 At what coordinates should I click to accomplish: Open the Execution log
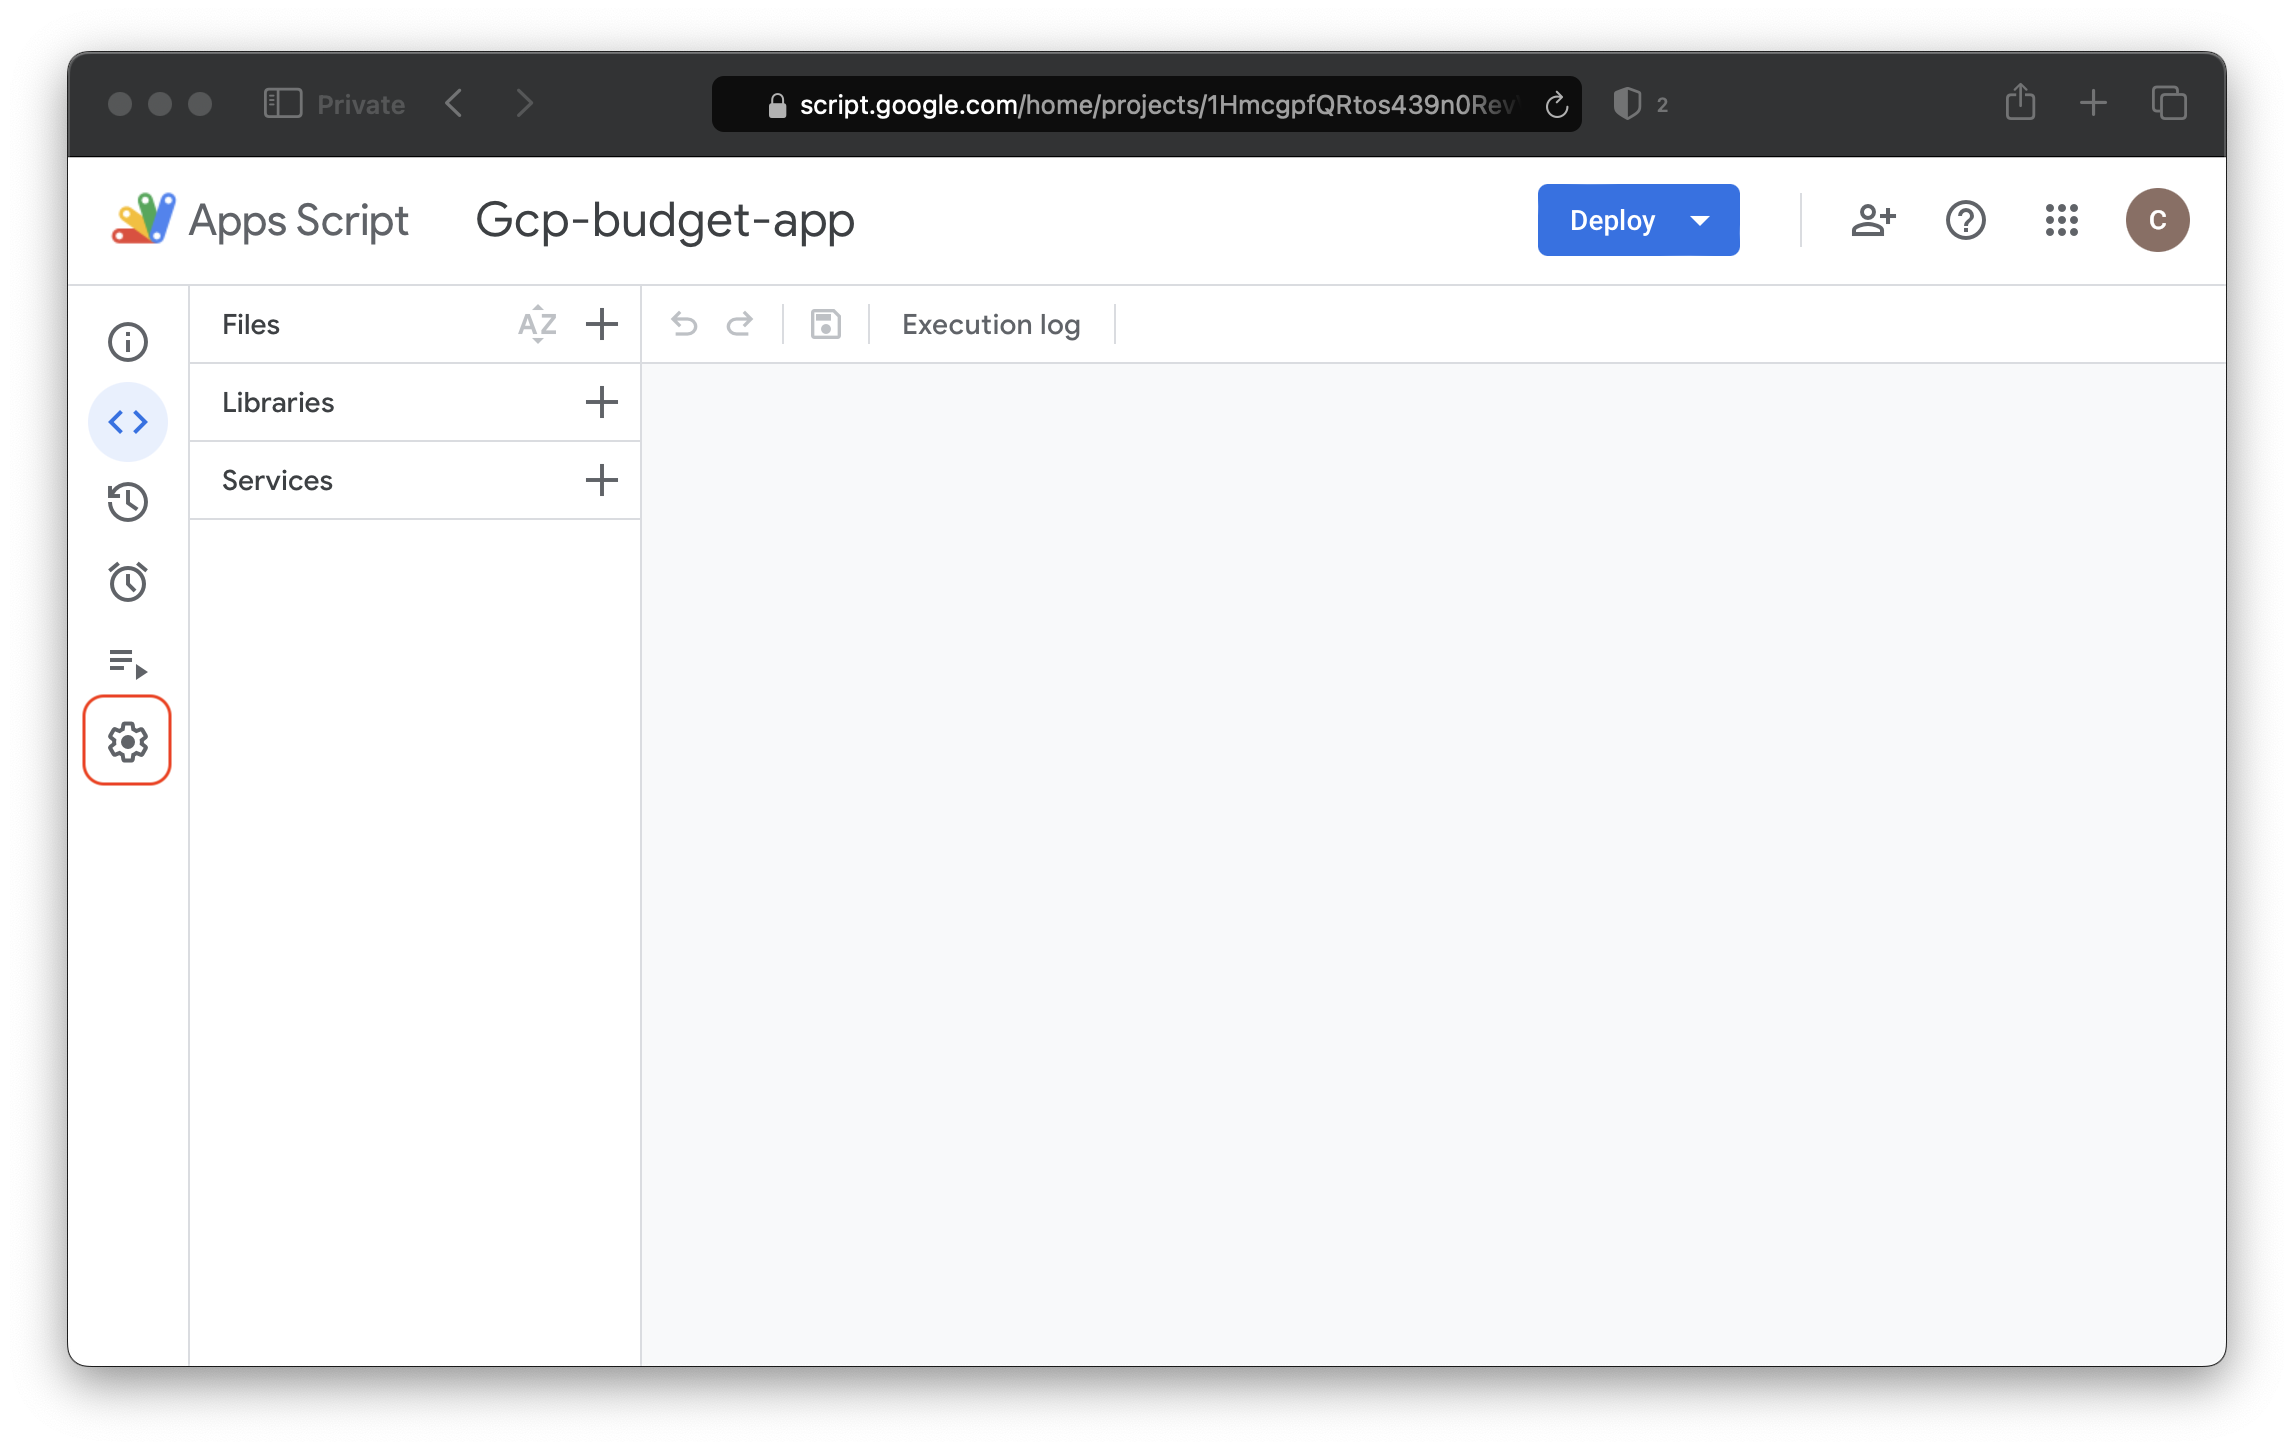990,324
